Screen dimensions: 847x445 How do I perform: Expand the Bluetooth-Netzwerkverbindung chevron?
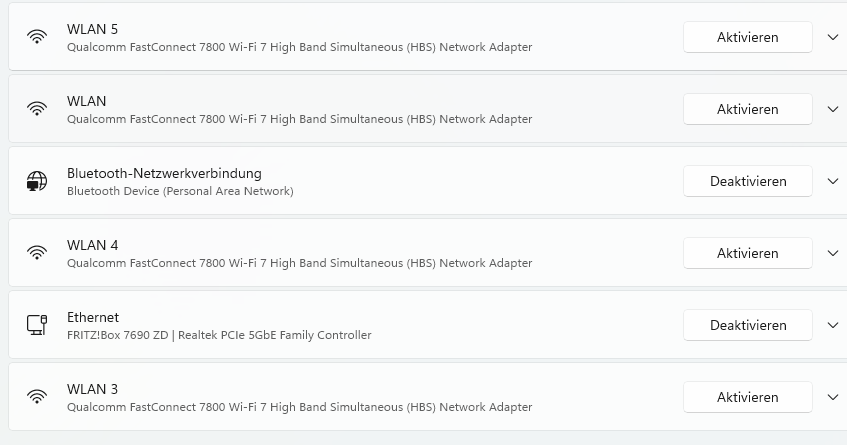pyautogui.click(x=833, y=181)
